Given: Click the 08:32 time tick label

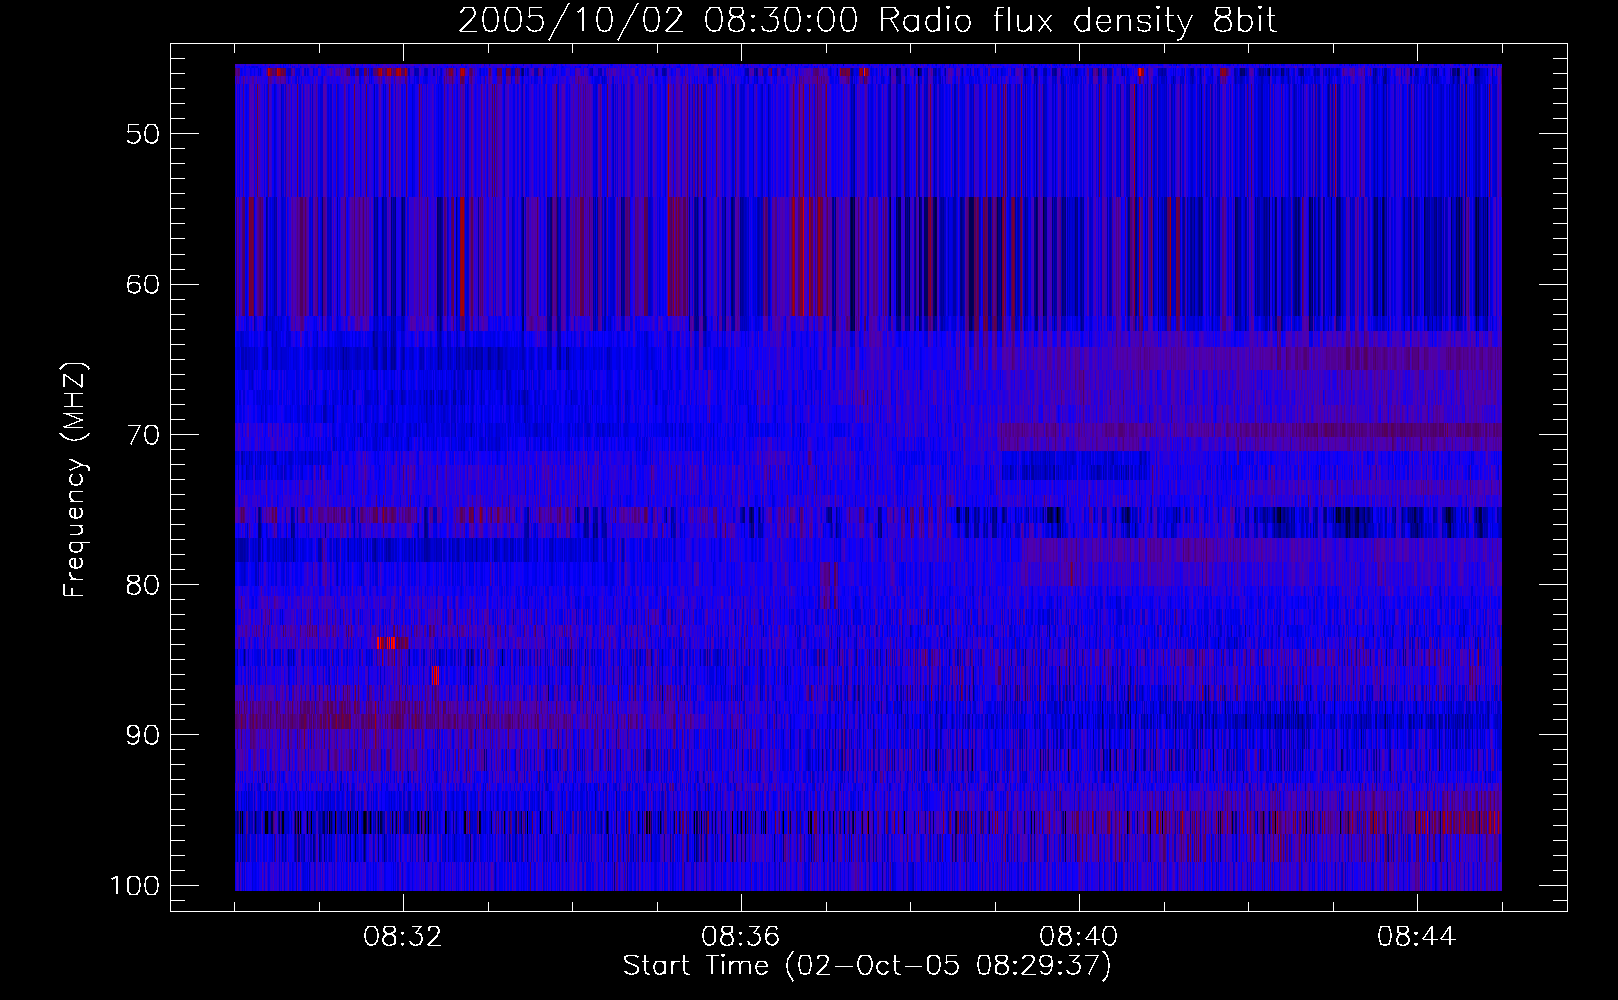Looking at the screenshot, I should click(x=403, y=937).
